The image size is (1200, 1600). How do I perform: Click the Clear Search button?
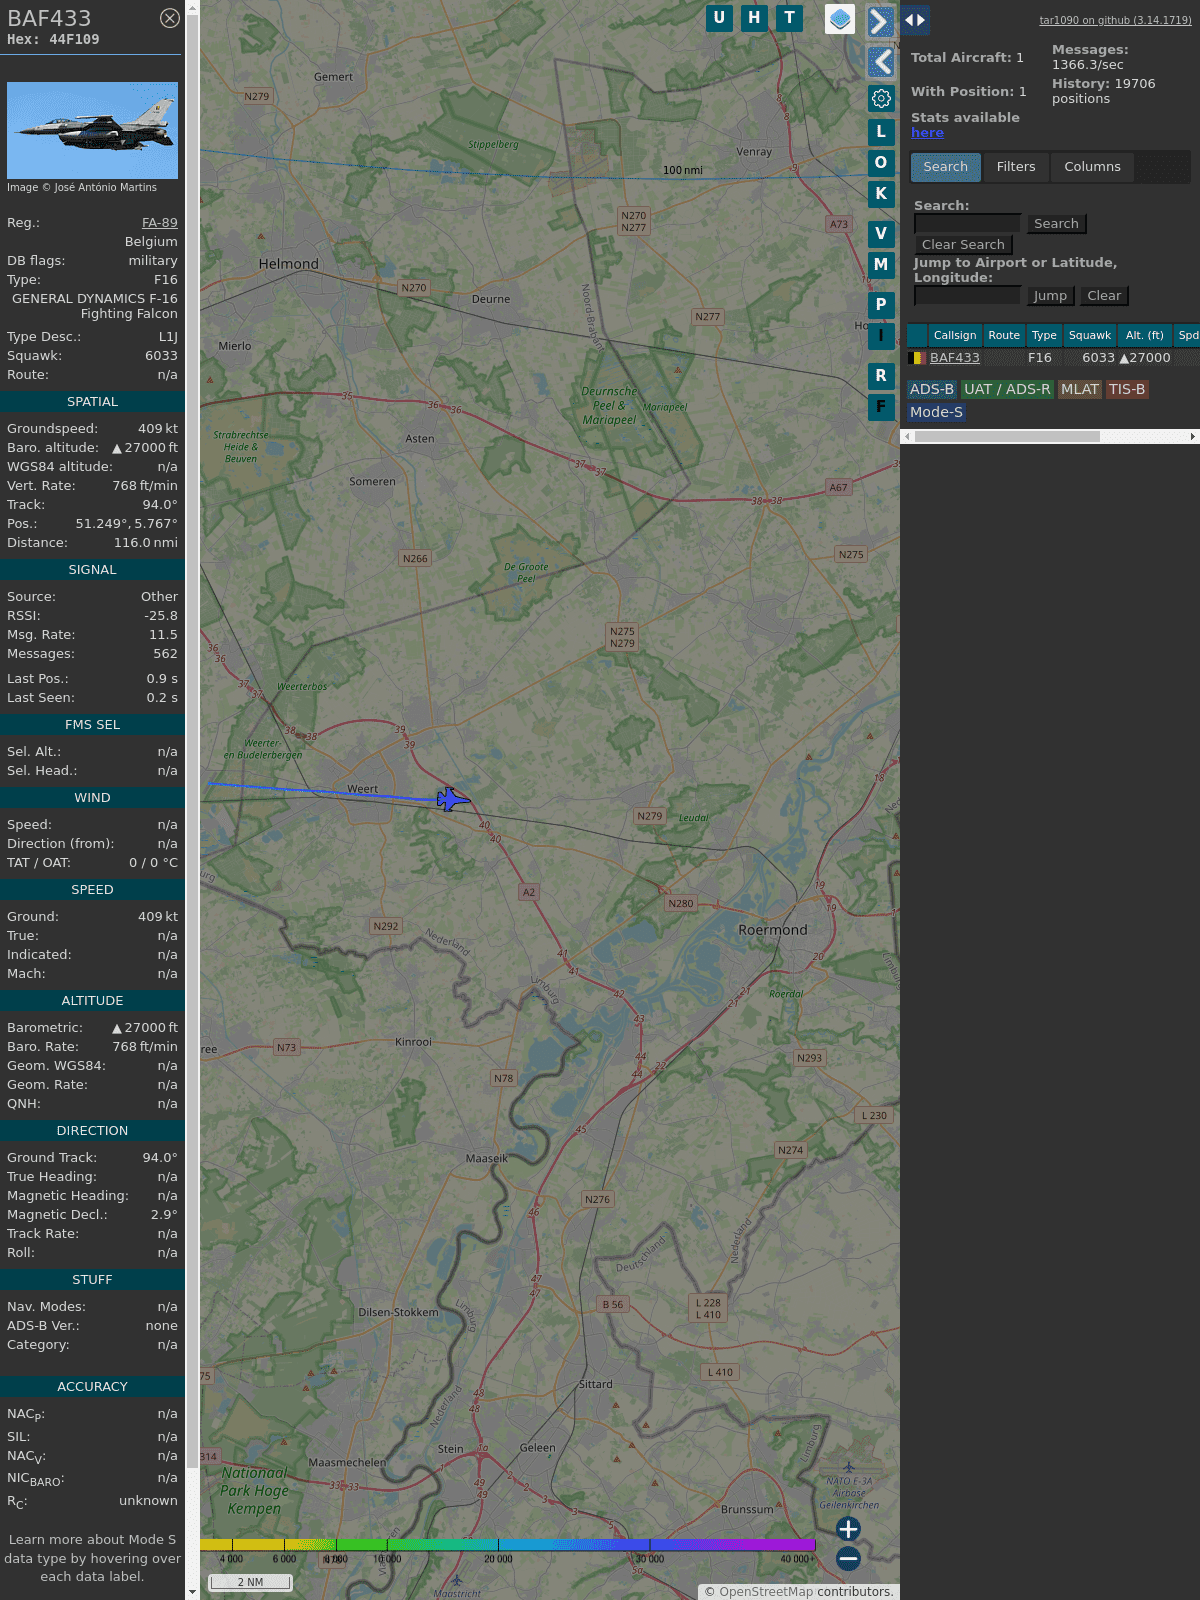[963, 245]
